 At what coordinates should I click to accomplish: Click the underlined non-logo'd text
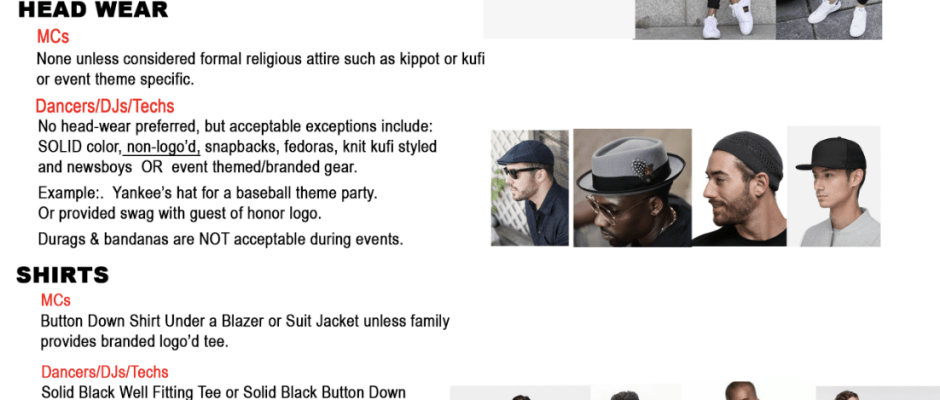163,147
